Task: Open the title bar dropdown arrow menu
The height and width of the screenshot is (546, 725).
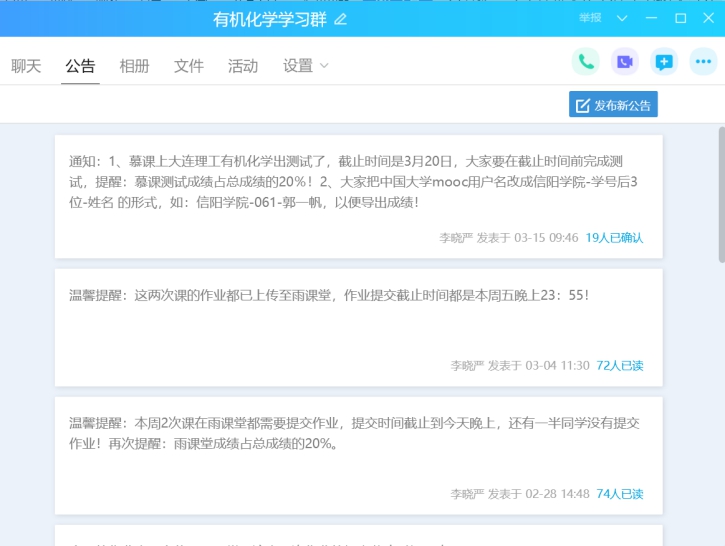Action: pyautogui.click(x=622, y=18)
